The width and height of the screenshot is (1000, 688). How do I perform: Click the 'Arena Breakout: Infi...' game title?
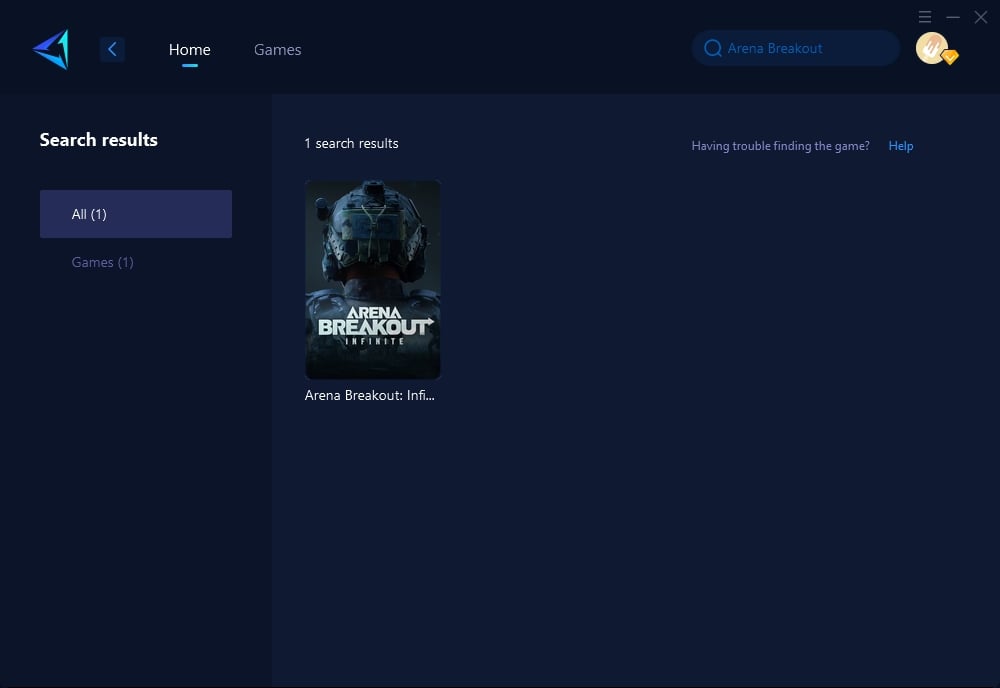coord(370,395)
